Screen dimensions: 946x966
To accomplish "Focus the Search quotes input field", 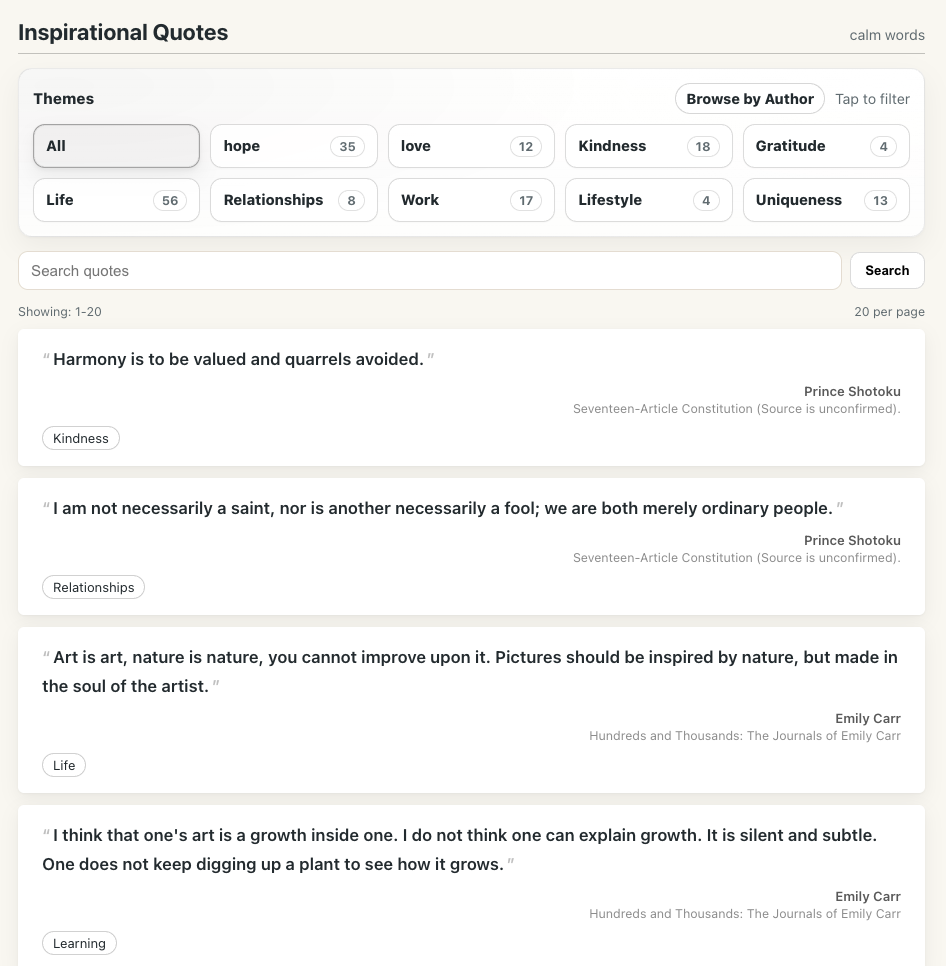I will [x=430, y=271].
